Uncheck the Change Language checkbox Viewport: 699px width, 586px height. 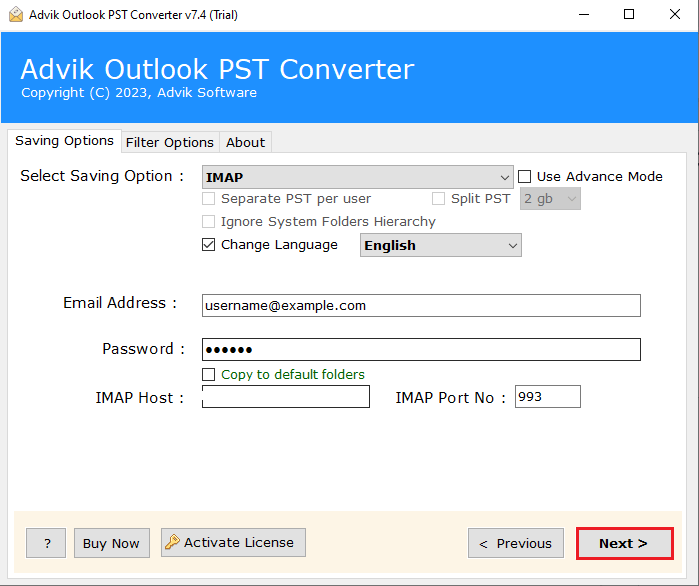click(x=209, y=245)
